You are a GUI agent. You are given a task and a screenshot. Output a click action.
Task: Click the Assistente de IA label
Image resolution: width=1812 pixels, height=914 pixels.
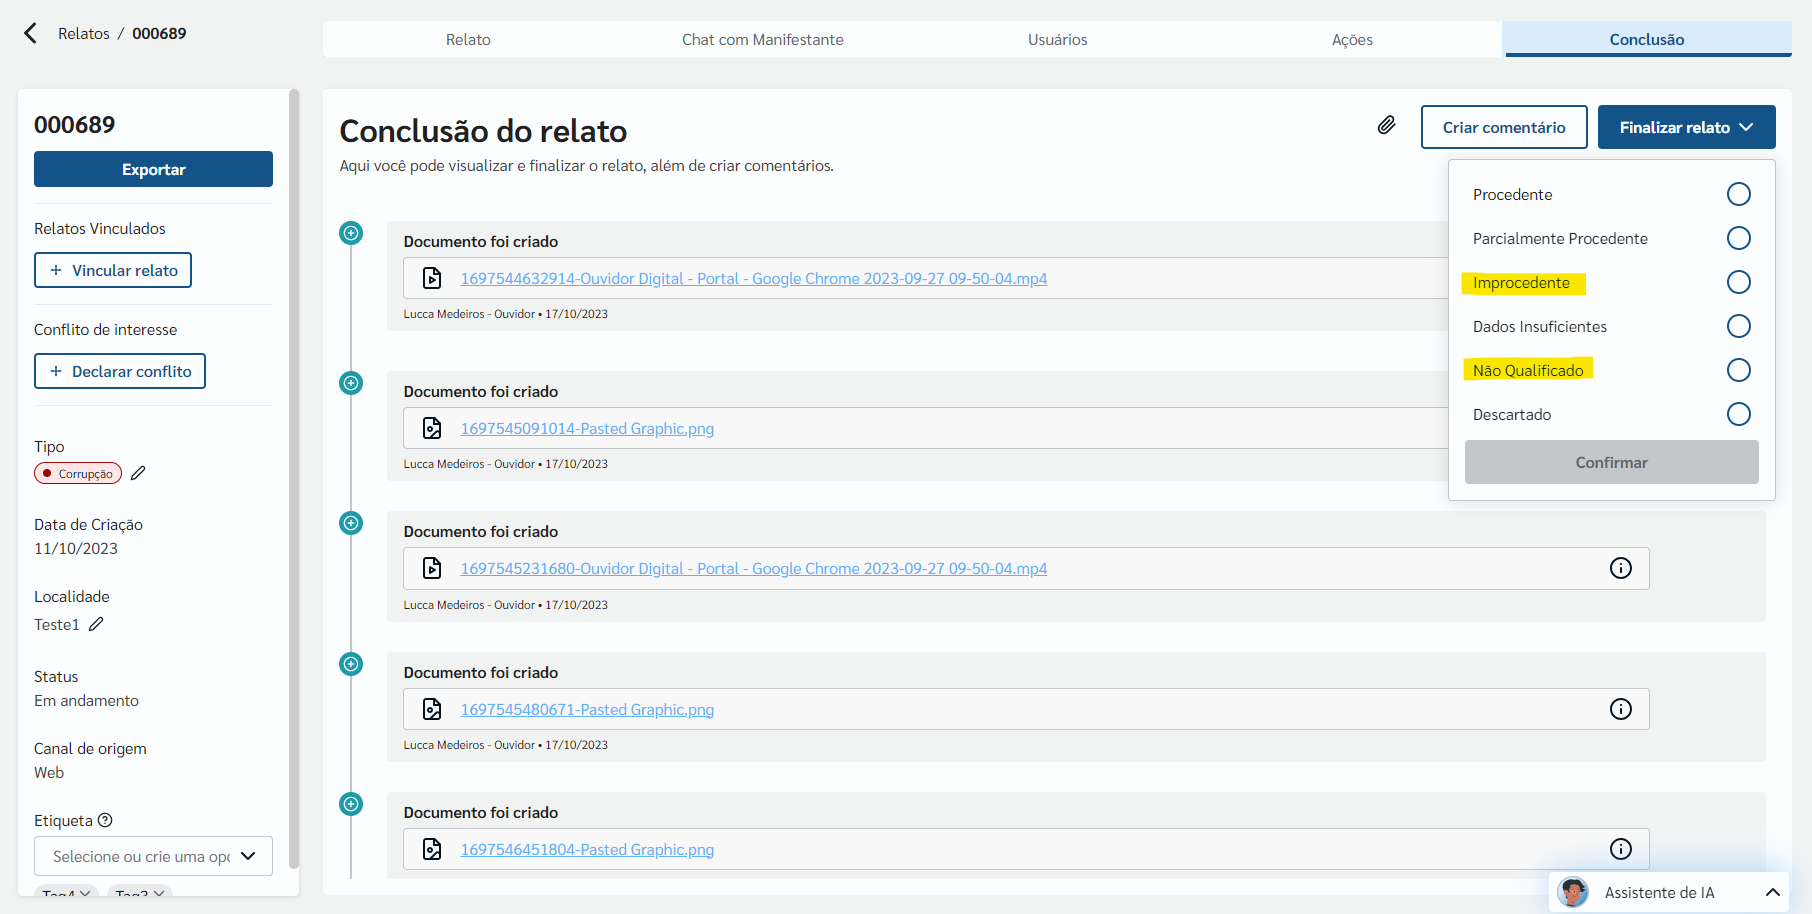pos(1659,892)
